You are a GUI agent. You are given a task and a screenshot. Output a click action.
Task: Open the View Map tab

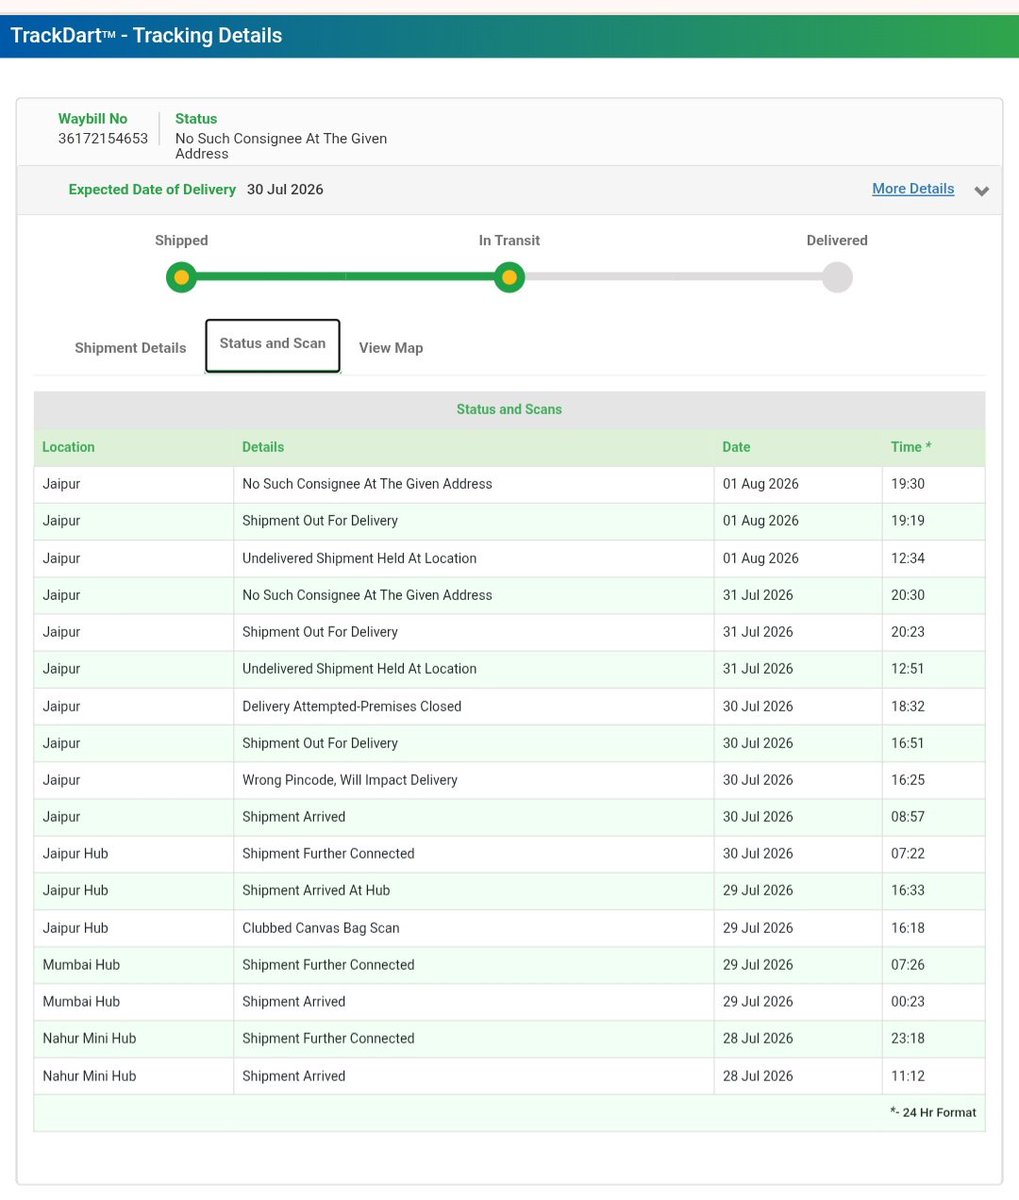pos(391,348)
